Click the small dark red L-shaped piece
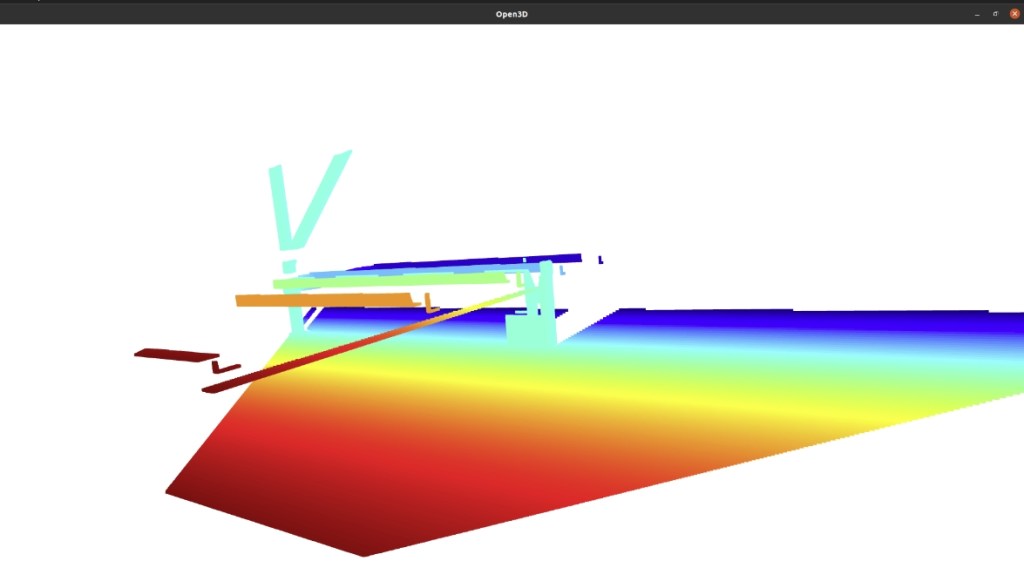 (x=226, y=368)
